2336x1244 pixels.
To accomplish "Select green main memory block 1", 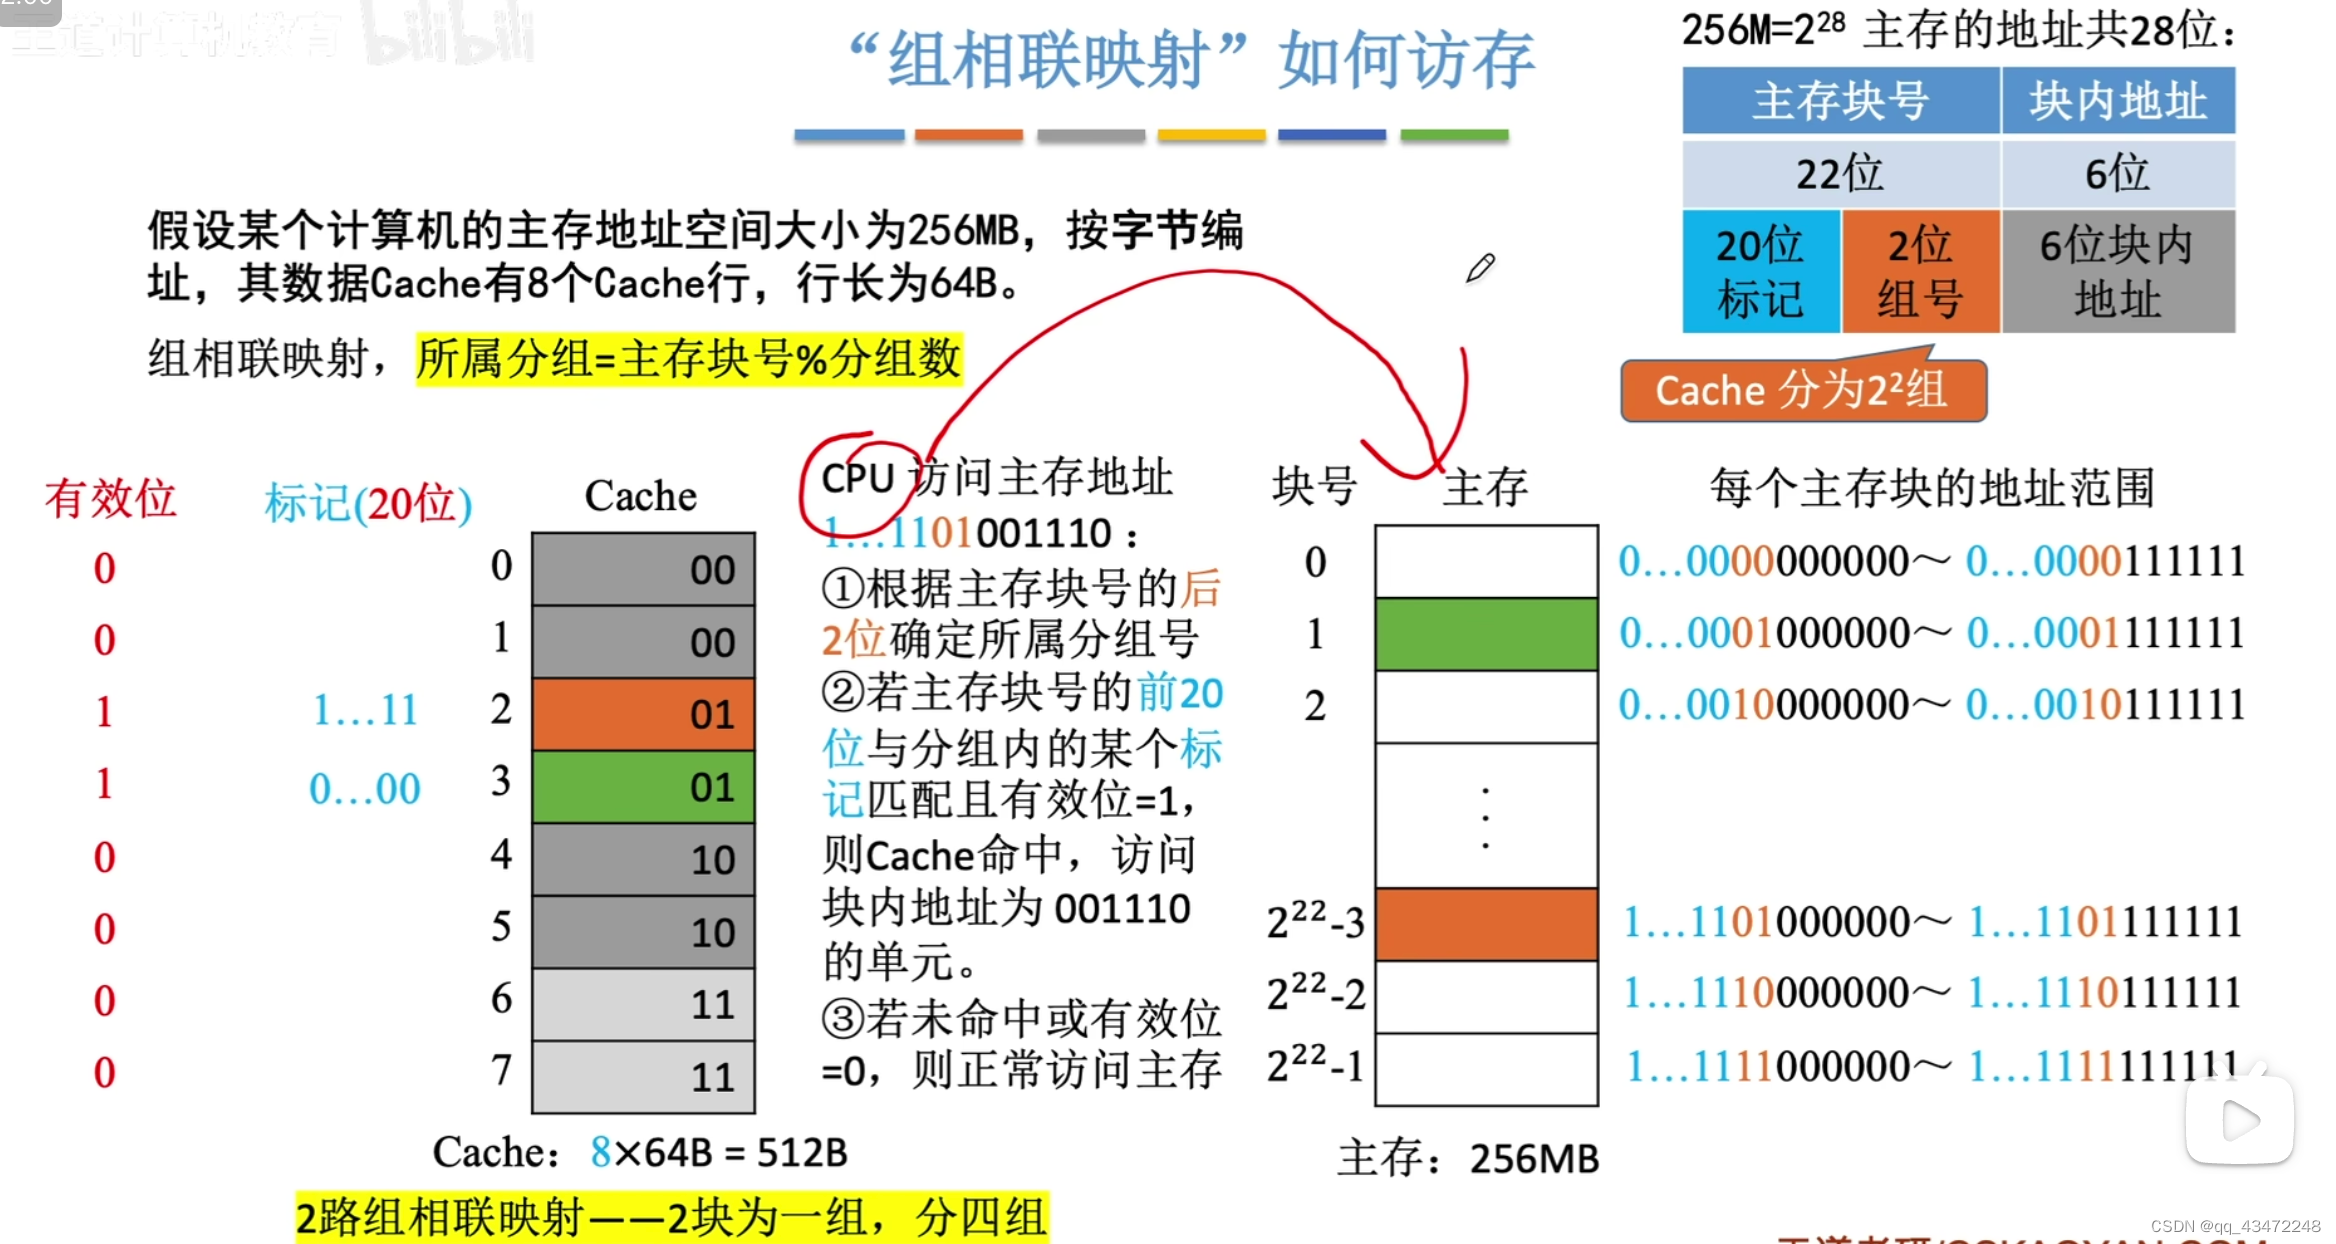I will click(x=1486, y=634).
